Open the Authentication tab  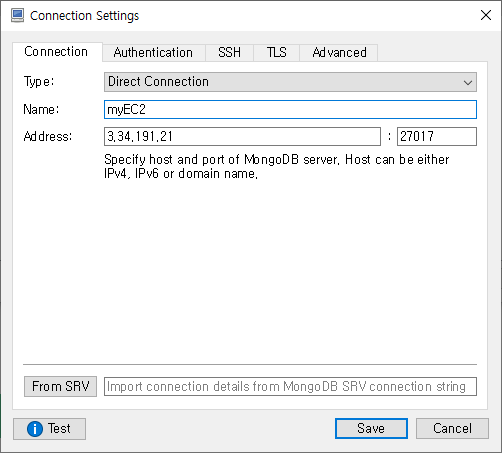click(x=153, y=53)
